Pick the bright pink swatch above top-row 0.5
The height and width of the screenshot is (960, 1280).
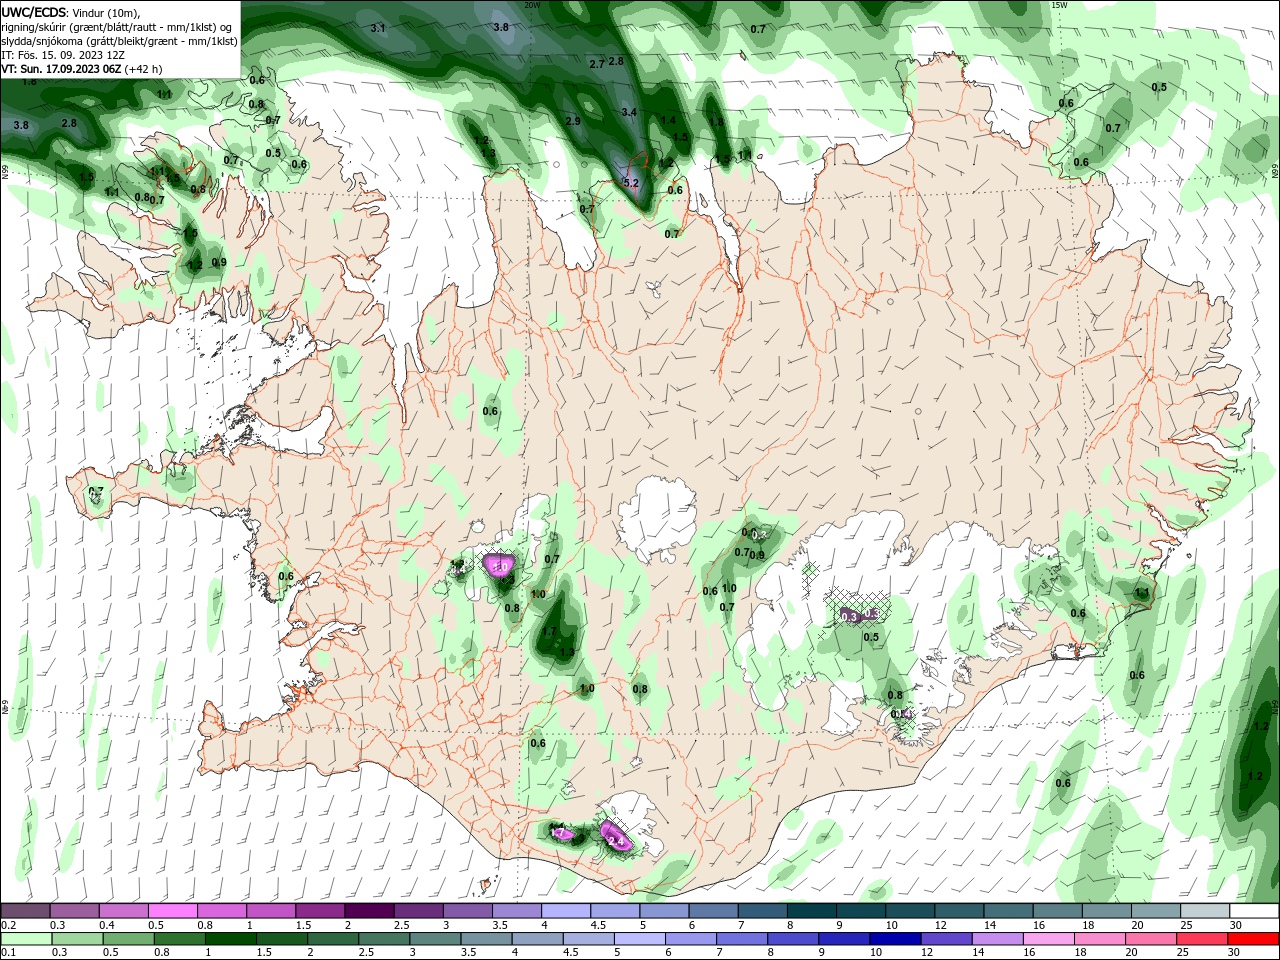(x=172, y=911)
